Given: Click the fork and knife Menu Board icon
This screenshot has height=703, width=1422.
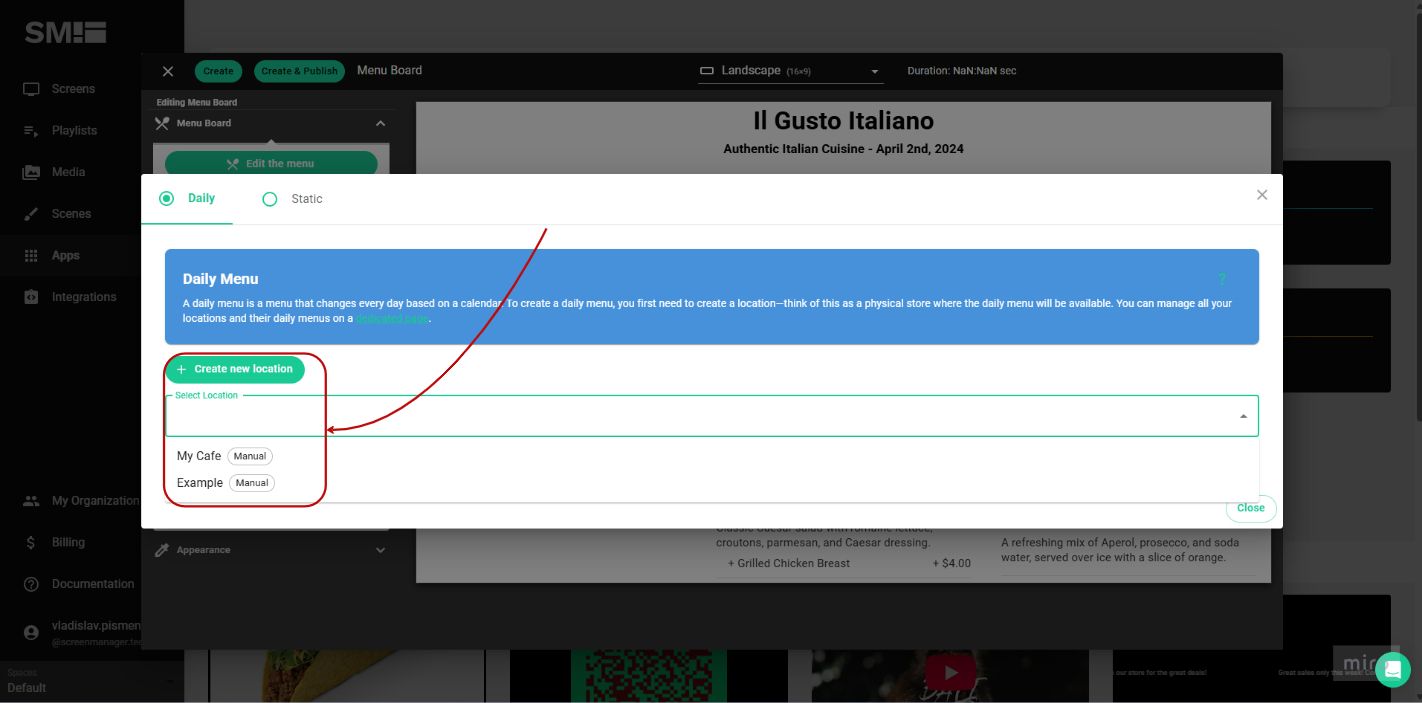Looking at the screenshot, I should [162, 123].
